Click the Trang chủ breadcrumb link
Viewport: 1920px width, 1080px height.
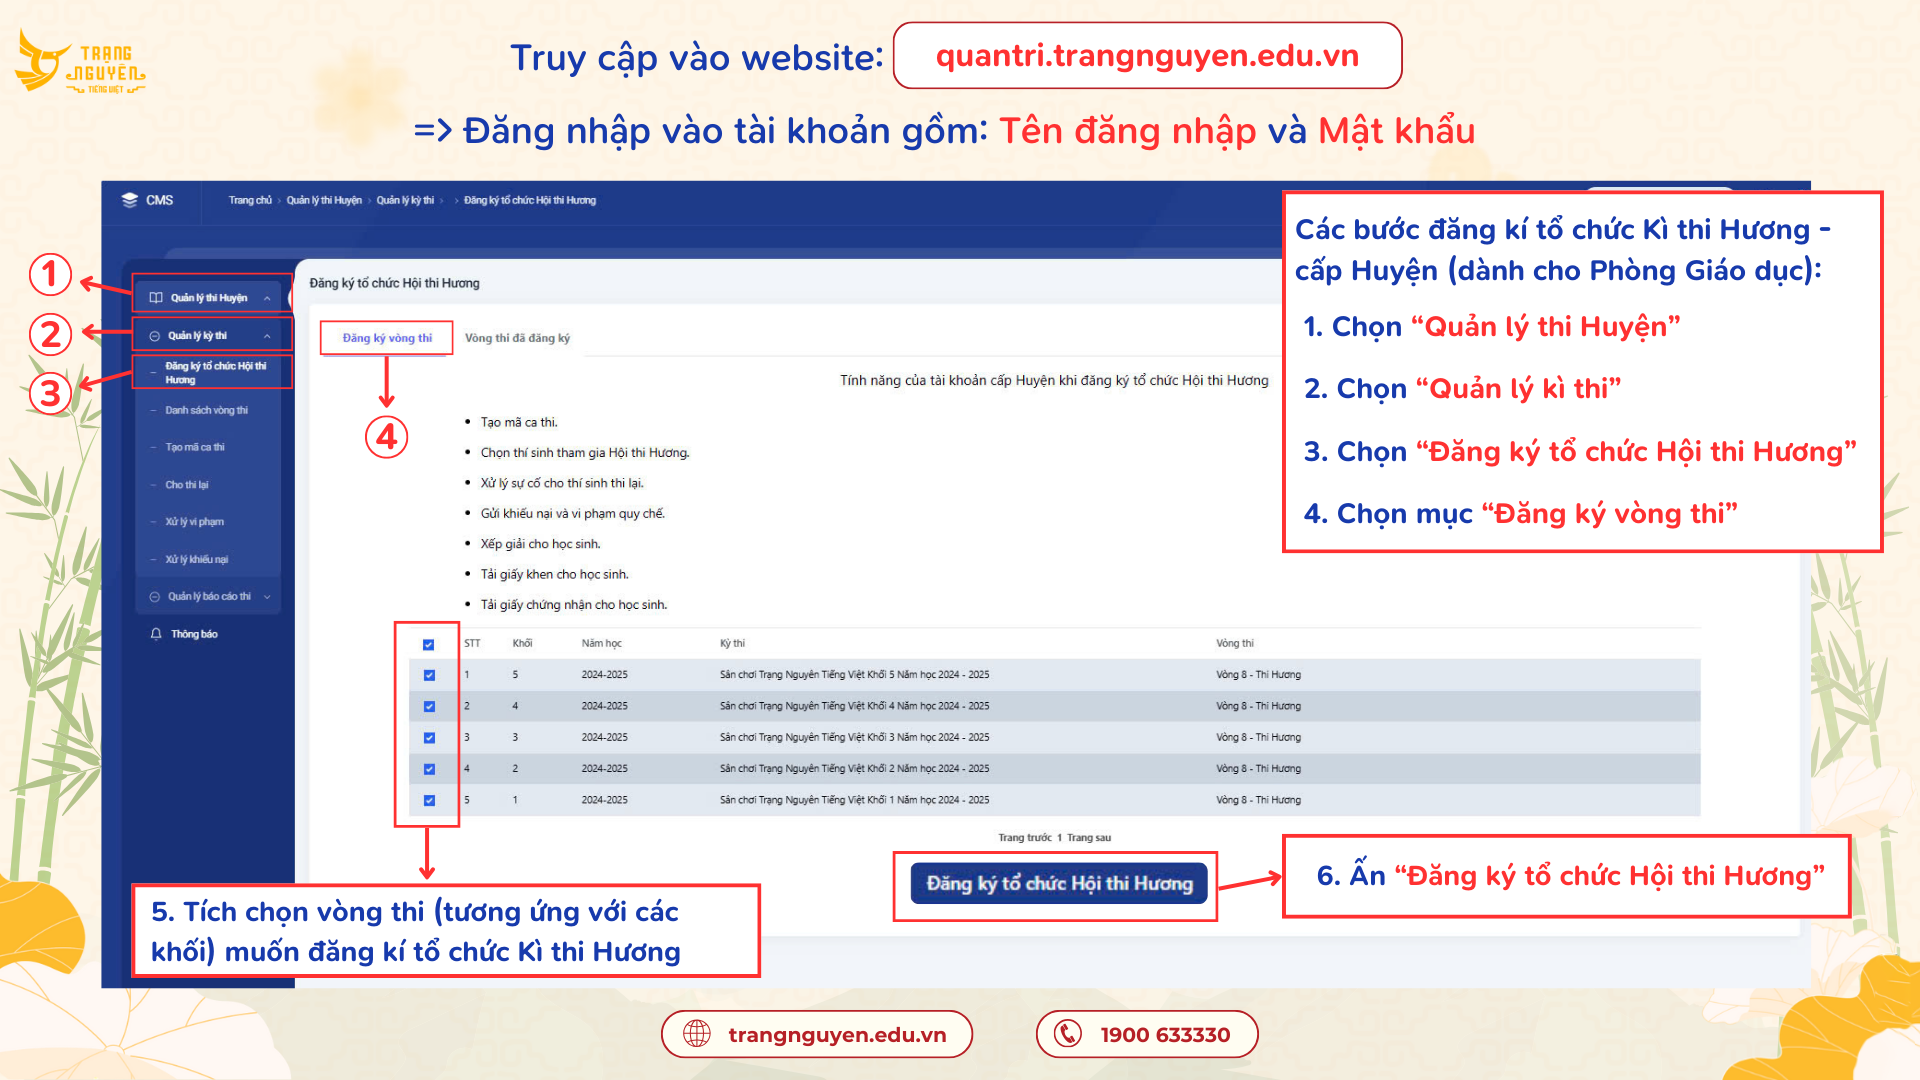[250, 200]
